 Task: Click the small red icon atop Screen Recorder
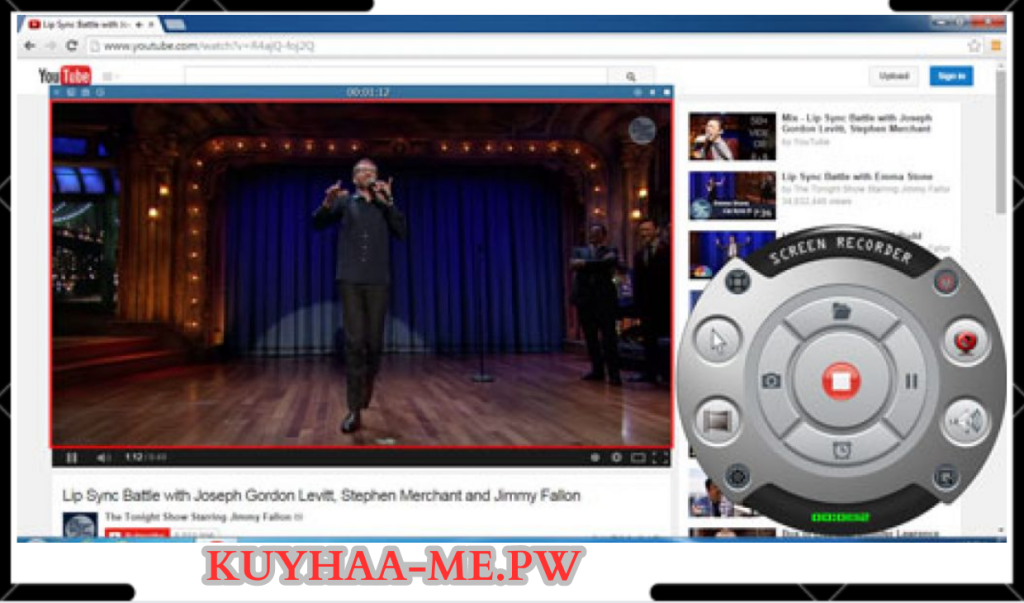[x=944, y=282]
